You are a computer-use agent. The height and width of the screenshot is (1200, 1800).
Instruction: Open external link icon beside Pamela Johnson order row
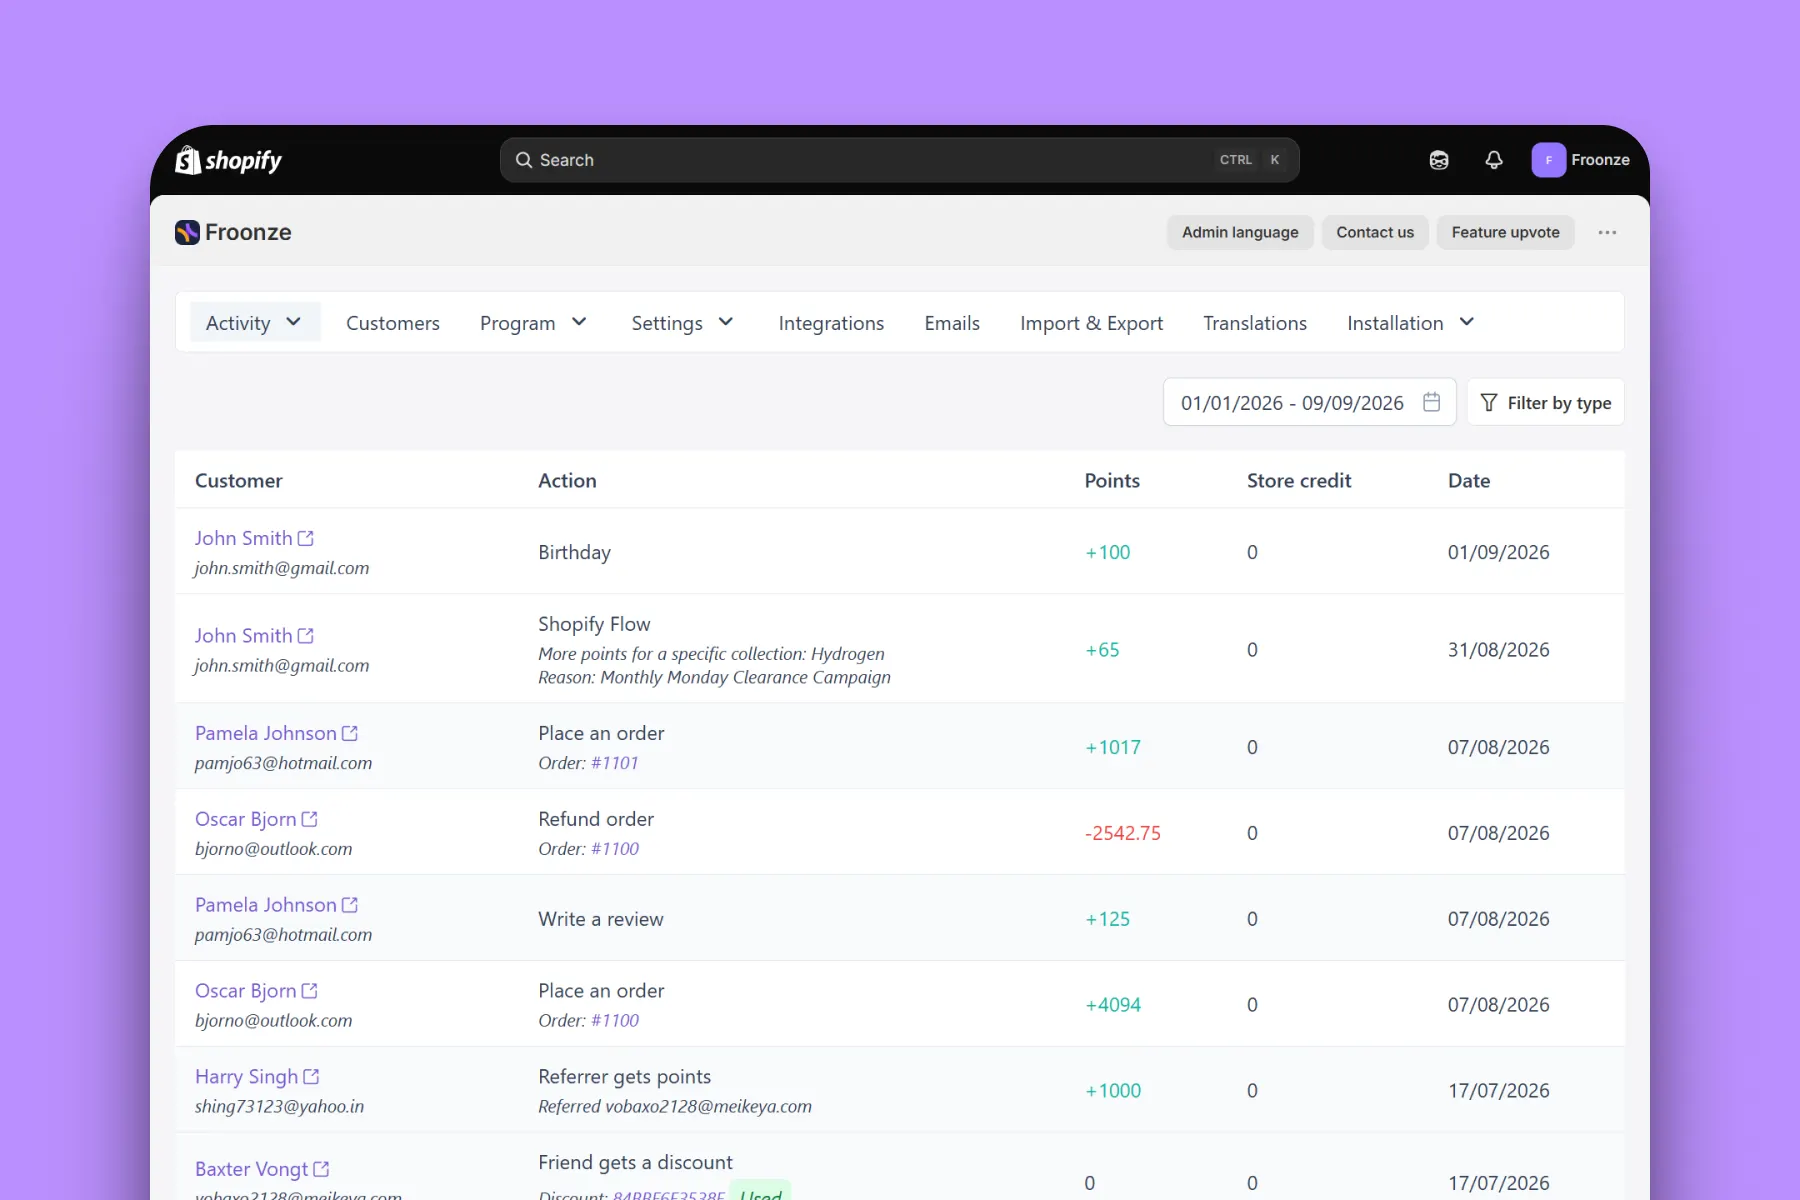(350, 733)
